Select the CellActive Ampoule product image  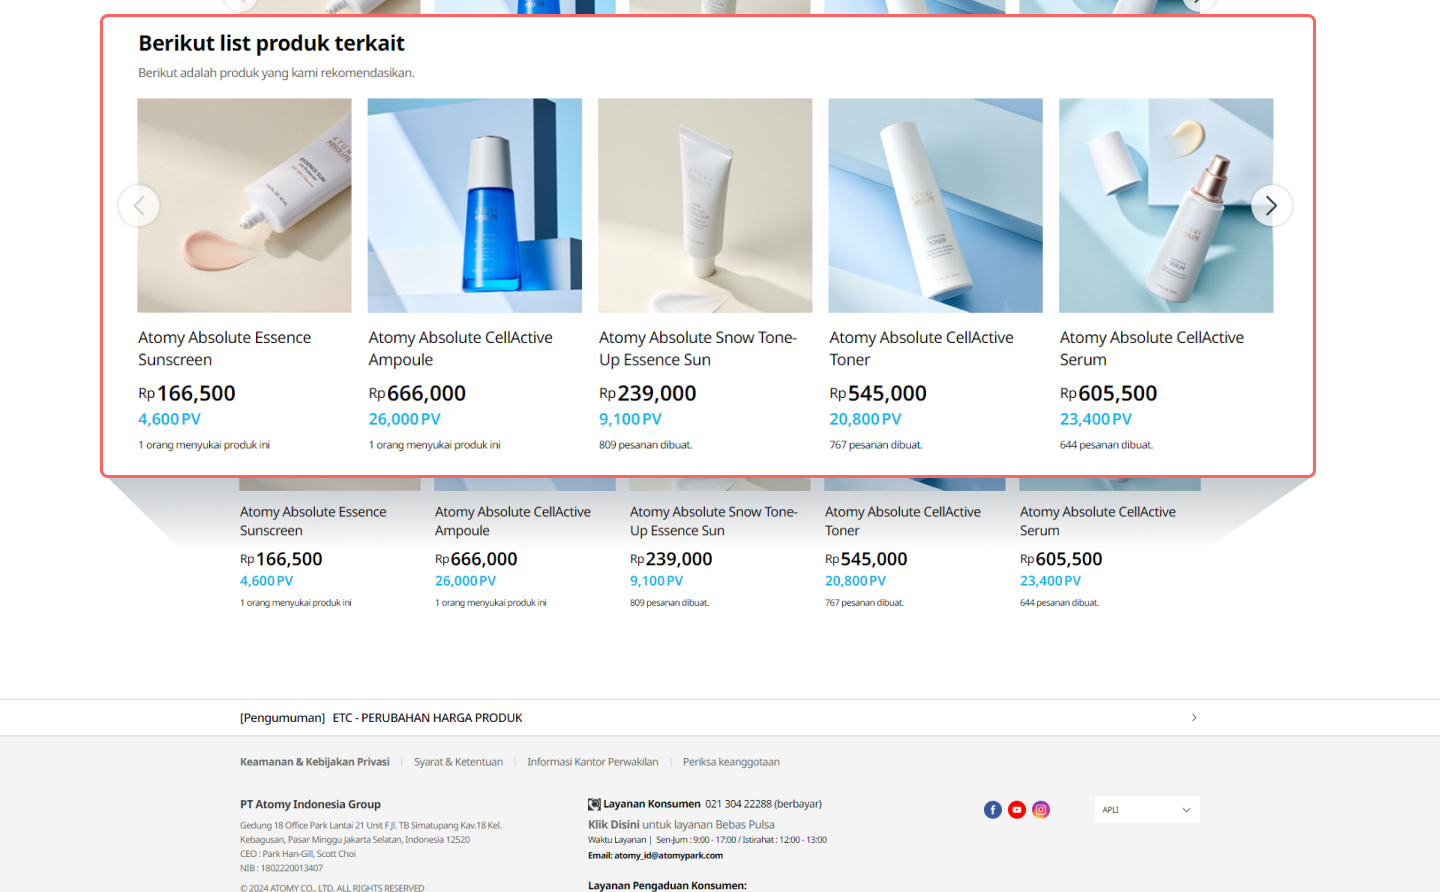coord(475,205)
